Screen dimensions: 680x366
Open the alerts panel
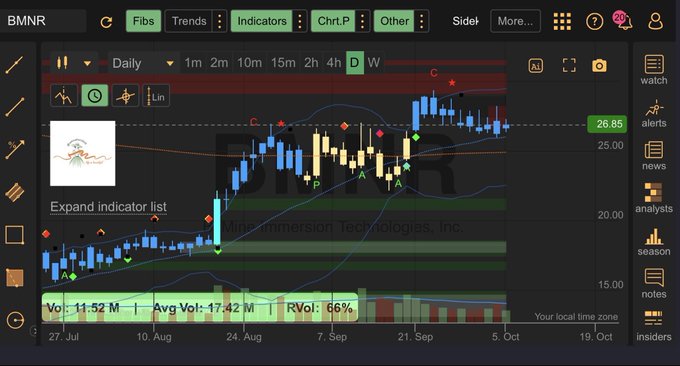[654, 114]
